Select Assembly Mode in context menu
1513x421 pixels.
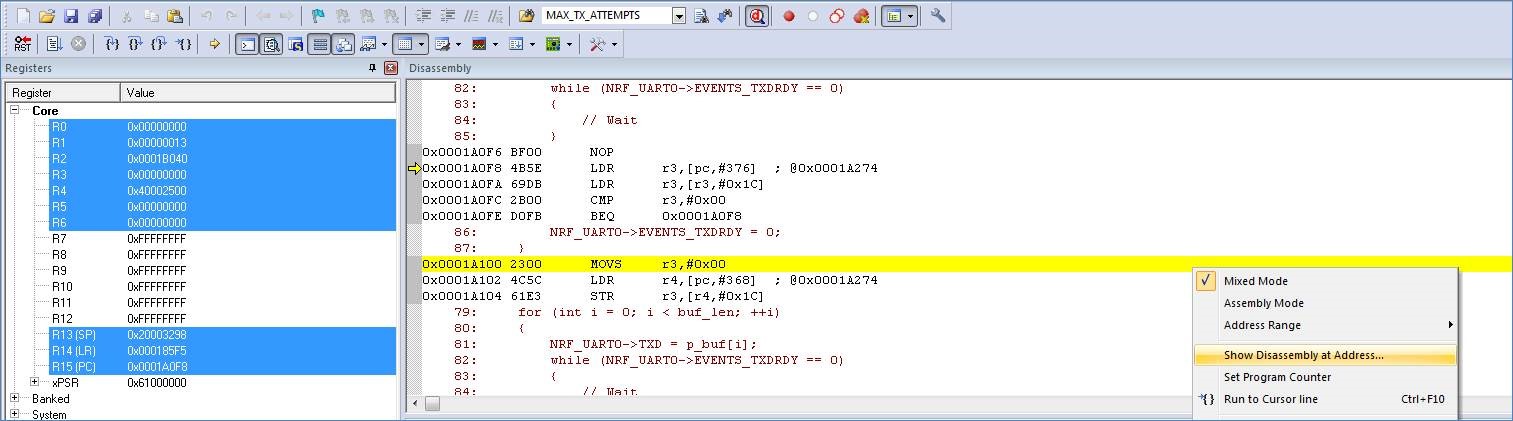[1325, 303]
